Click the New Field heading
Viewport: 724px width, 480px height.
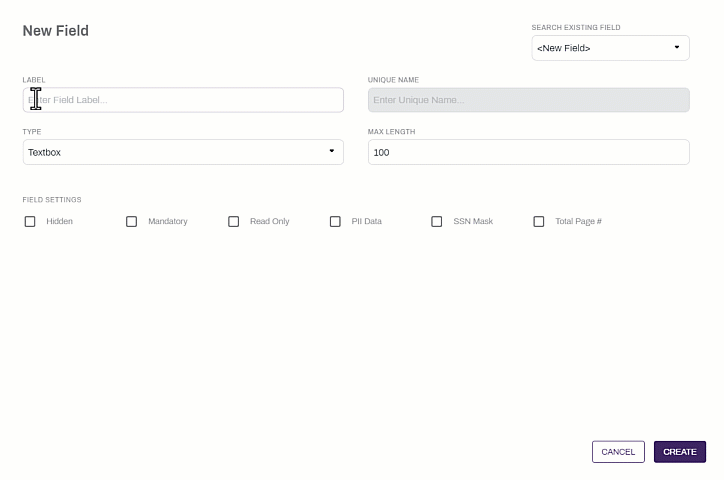click(56, 31)
